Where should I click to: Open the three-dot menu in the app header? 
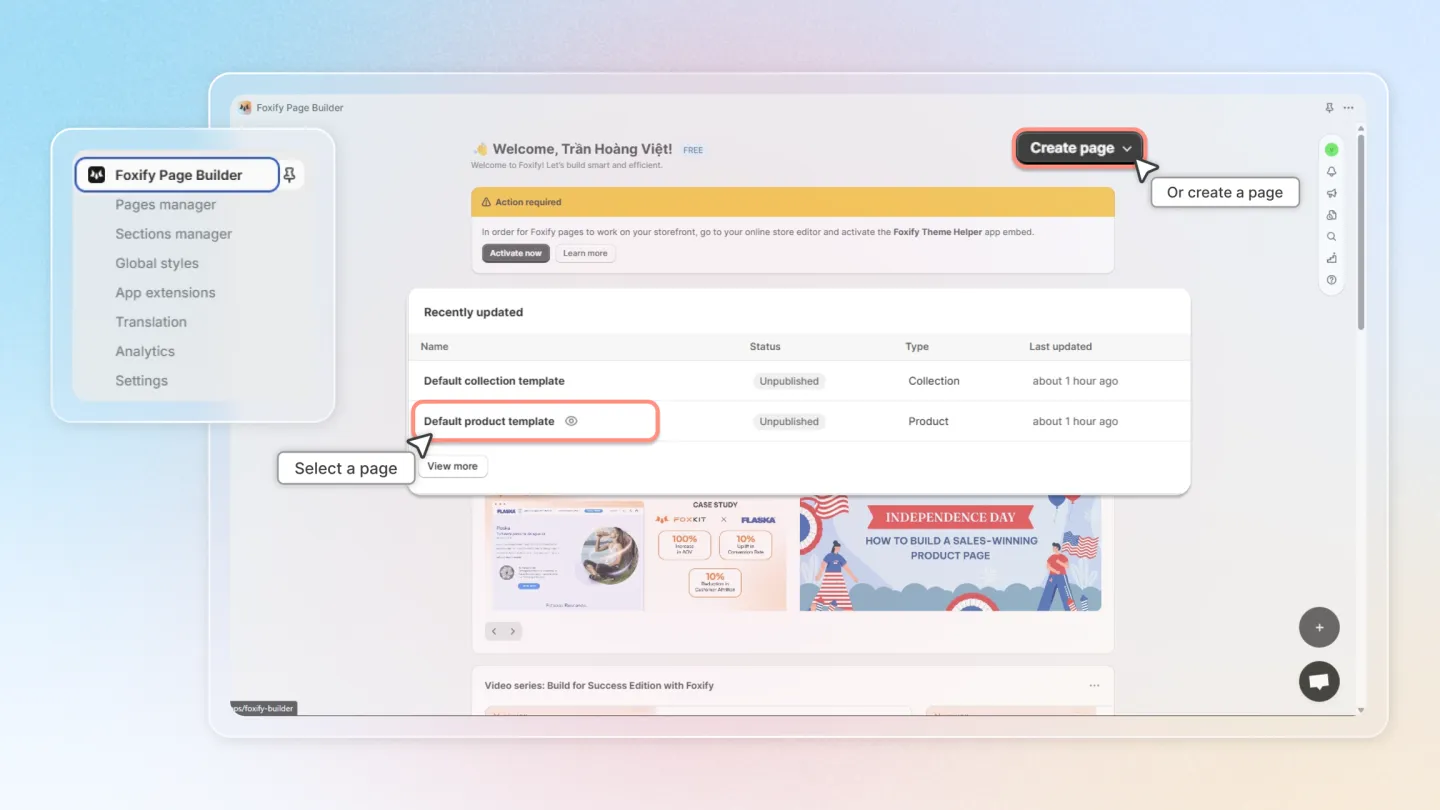tap(1348, 108)
